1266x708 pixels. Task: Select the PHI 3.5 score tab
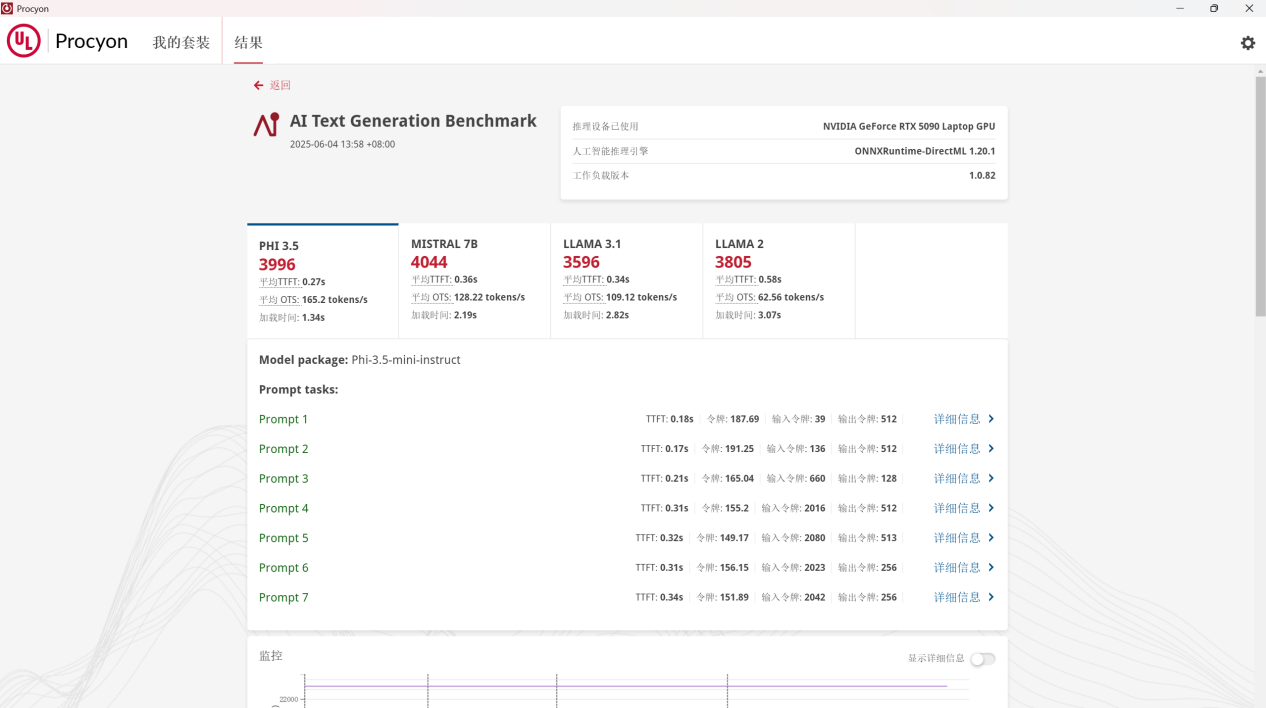pyautogui.click(x=322, y=281)
